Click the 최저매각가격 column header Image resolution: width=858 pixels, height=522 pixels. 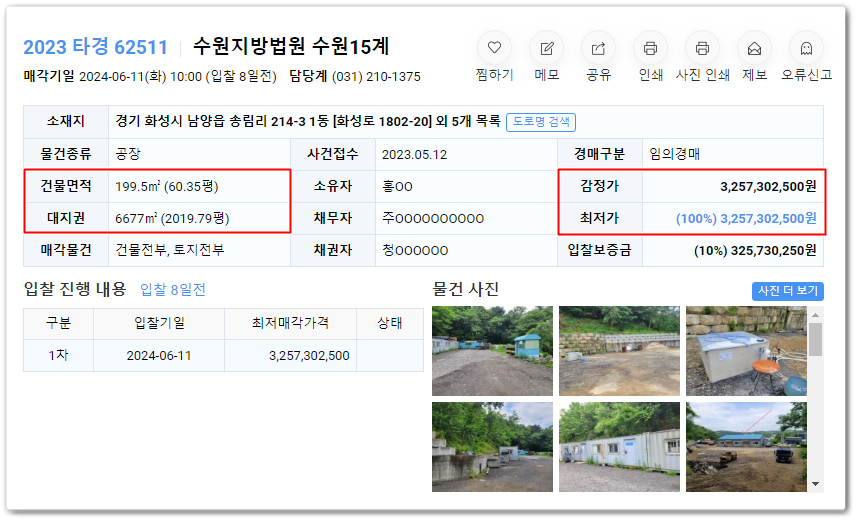290,323
